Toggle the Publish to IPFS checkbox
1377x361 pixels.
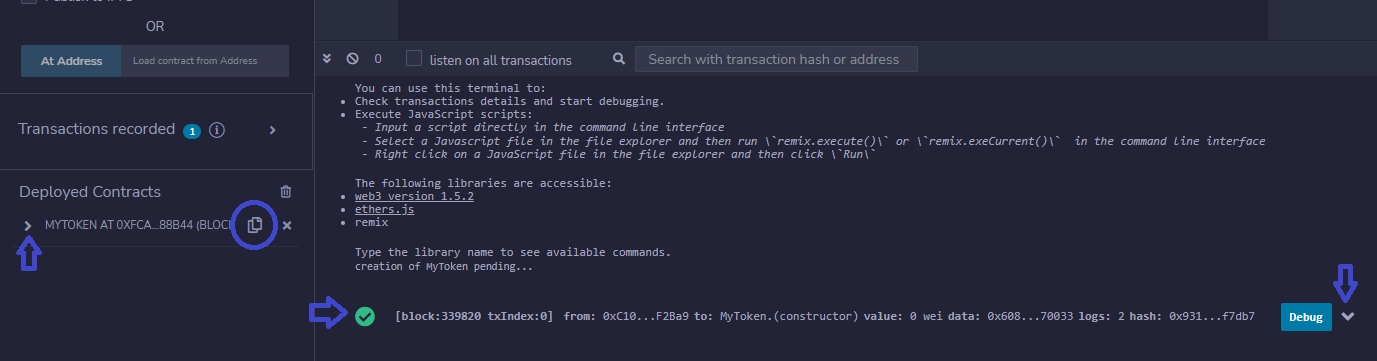[x=29, y=2]
